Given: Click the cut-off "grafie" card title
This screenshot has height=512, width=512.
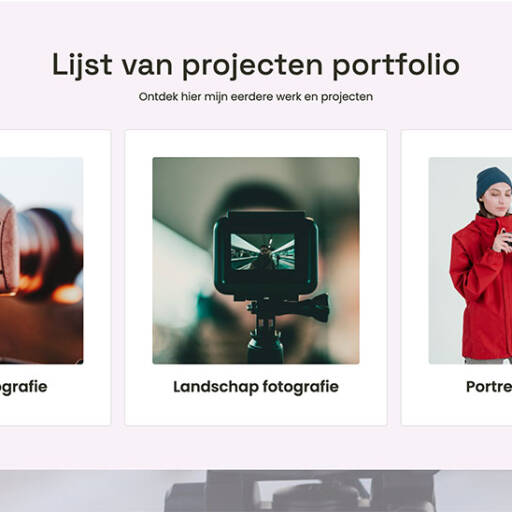Looking at the screenshot, I should click(x=23, y=387).
